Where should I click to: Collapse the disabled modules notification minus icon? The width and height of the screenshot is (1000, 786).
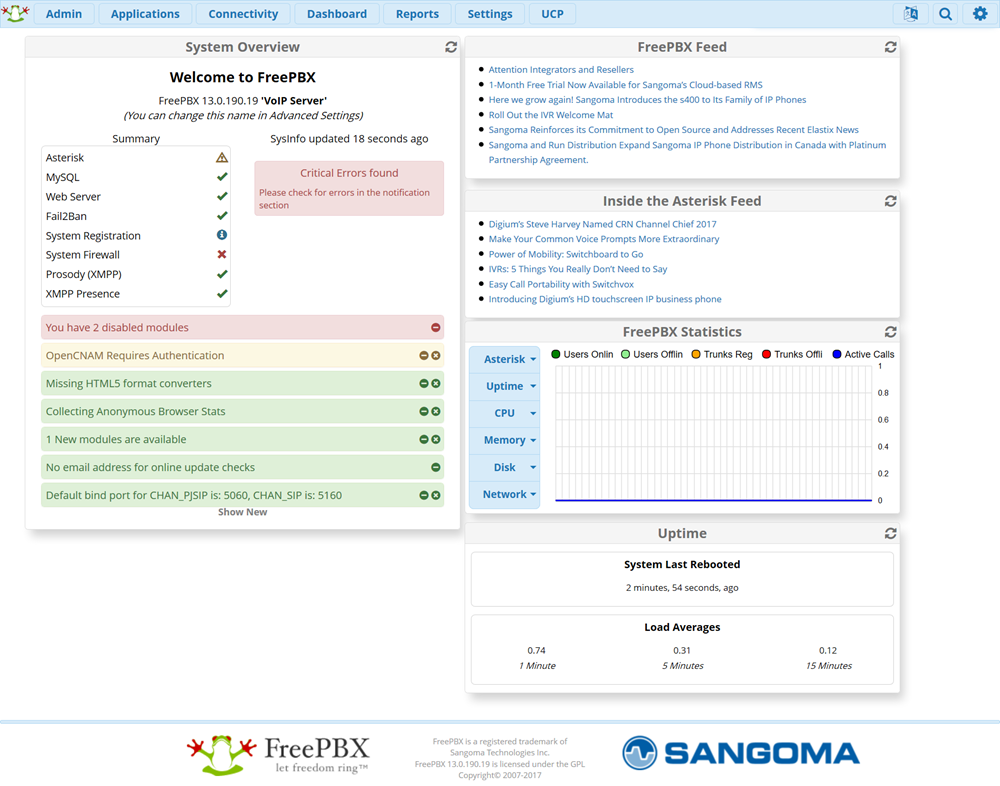coord(436,327)
